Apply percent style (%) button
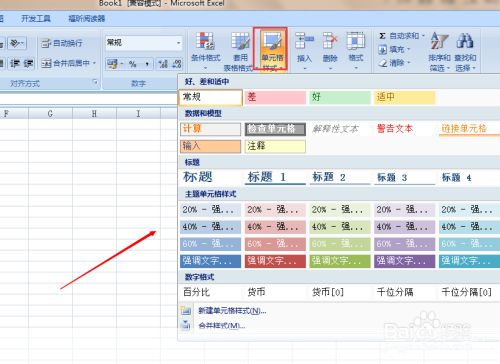This screenshot has height=364, width=500. point(133,64)
